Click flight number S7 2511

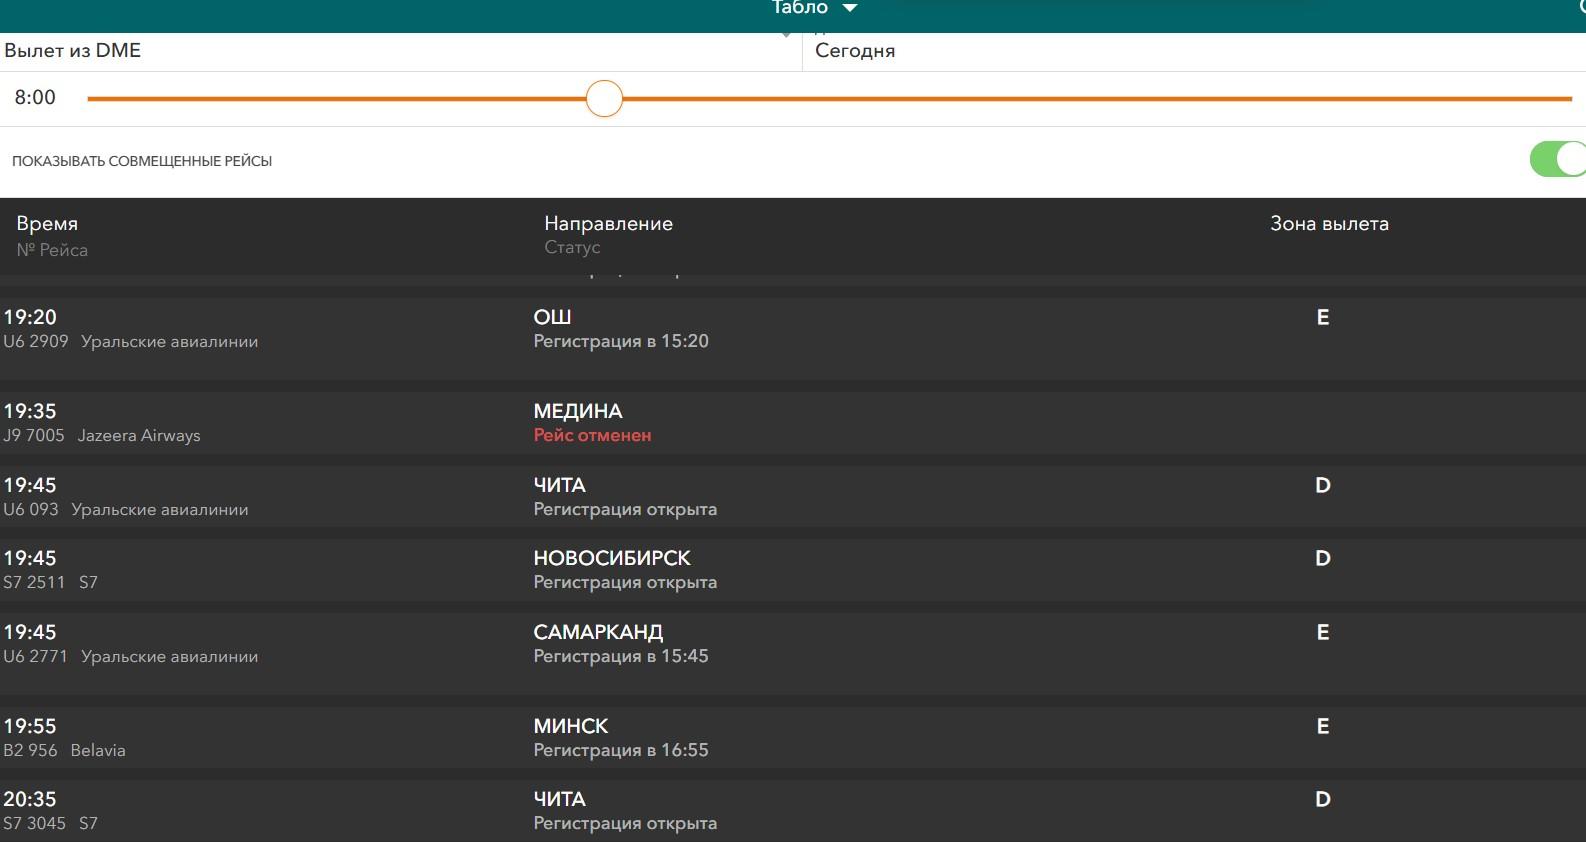coord(34,583)
